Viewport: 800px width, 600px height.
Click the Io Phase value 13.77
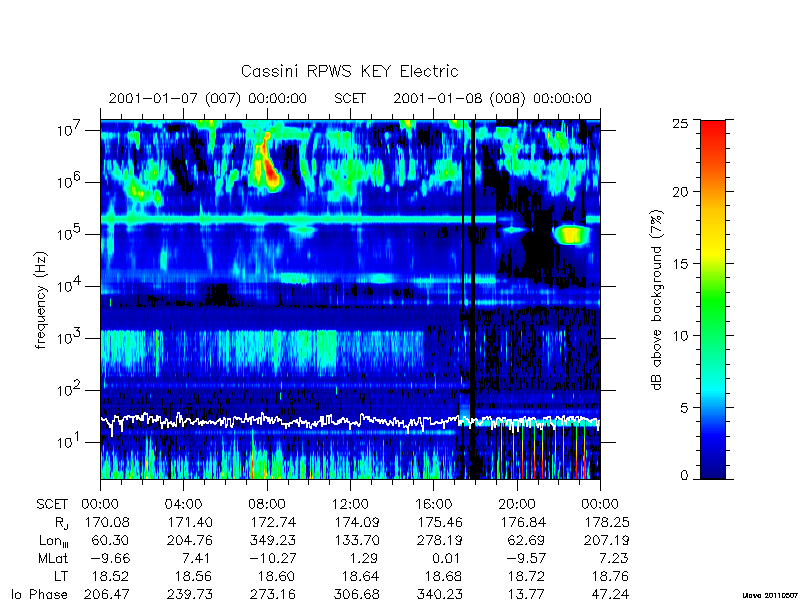527,594
